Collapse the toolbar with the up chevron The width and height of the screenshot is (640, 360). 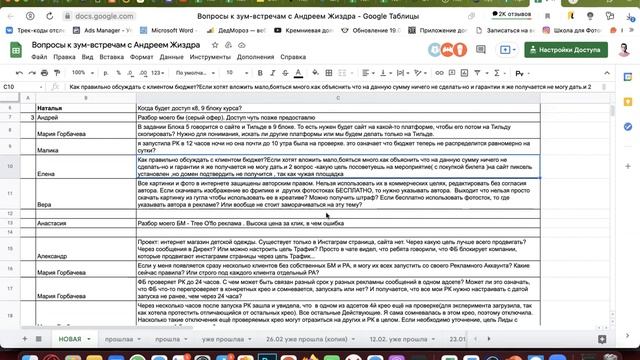(x=607, y=73)
